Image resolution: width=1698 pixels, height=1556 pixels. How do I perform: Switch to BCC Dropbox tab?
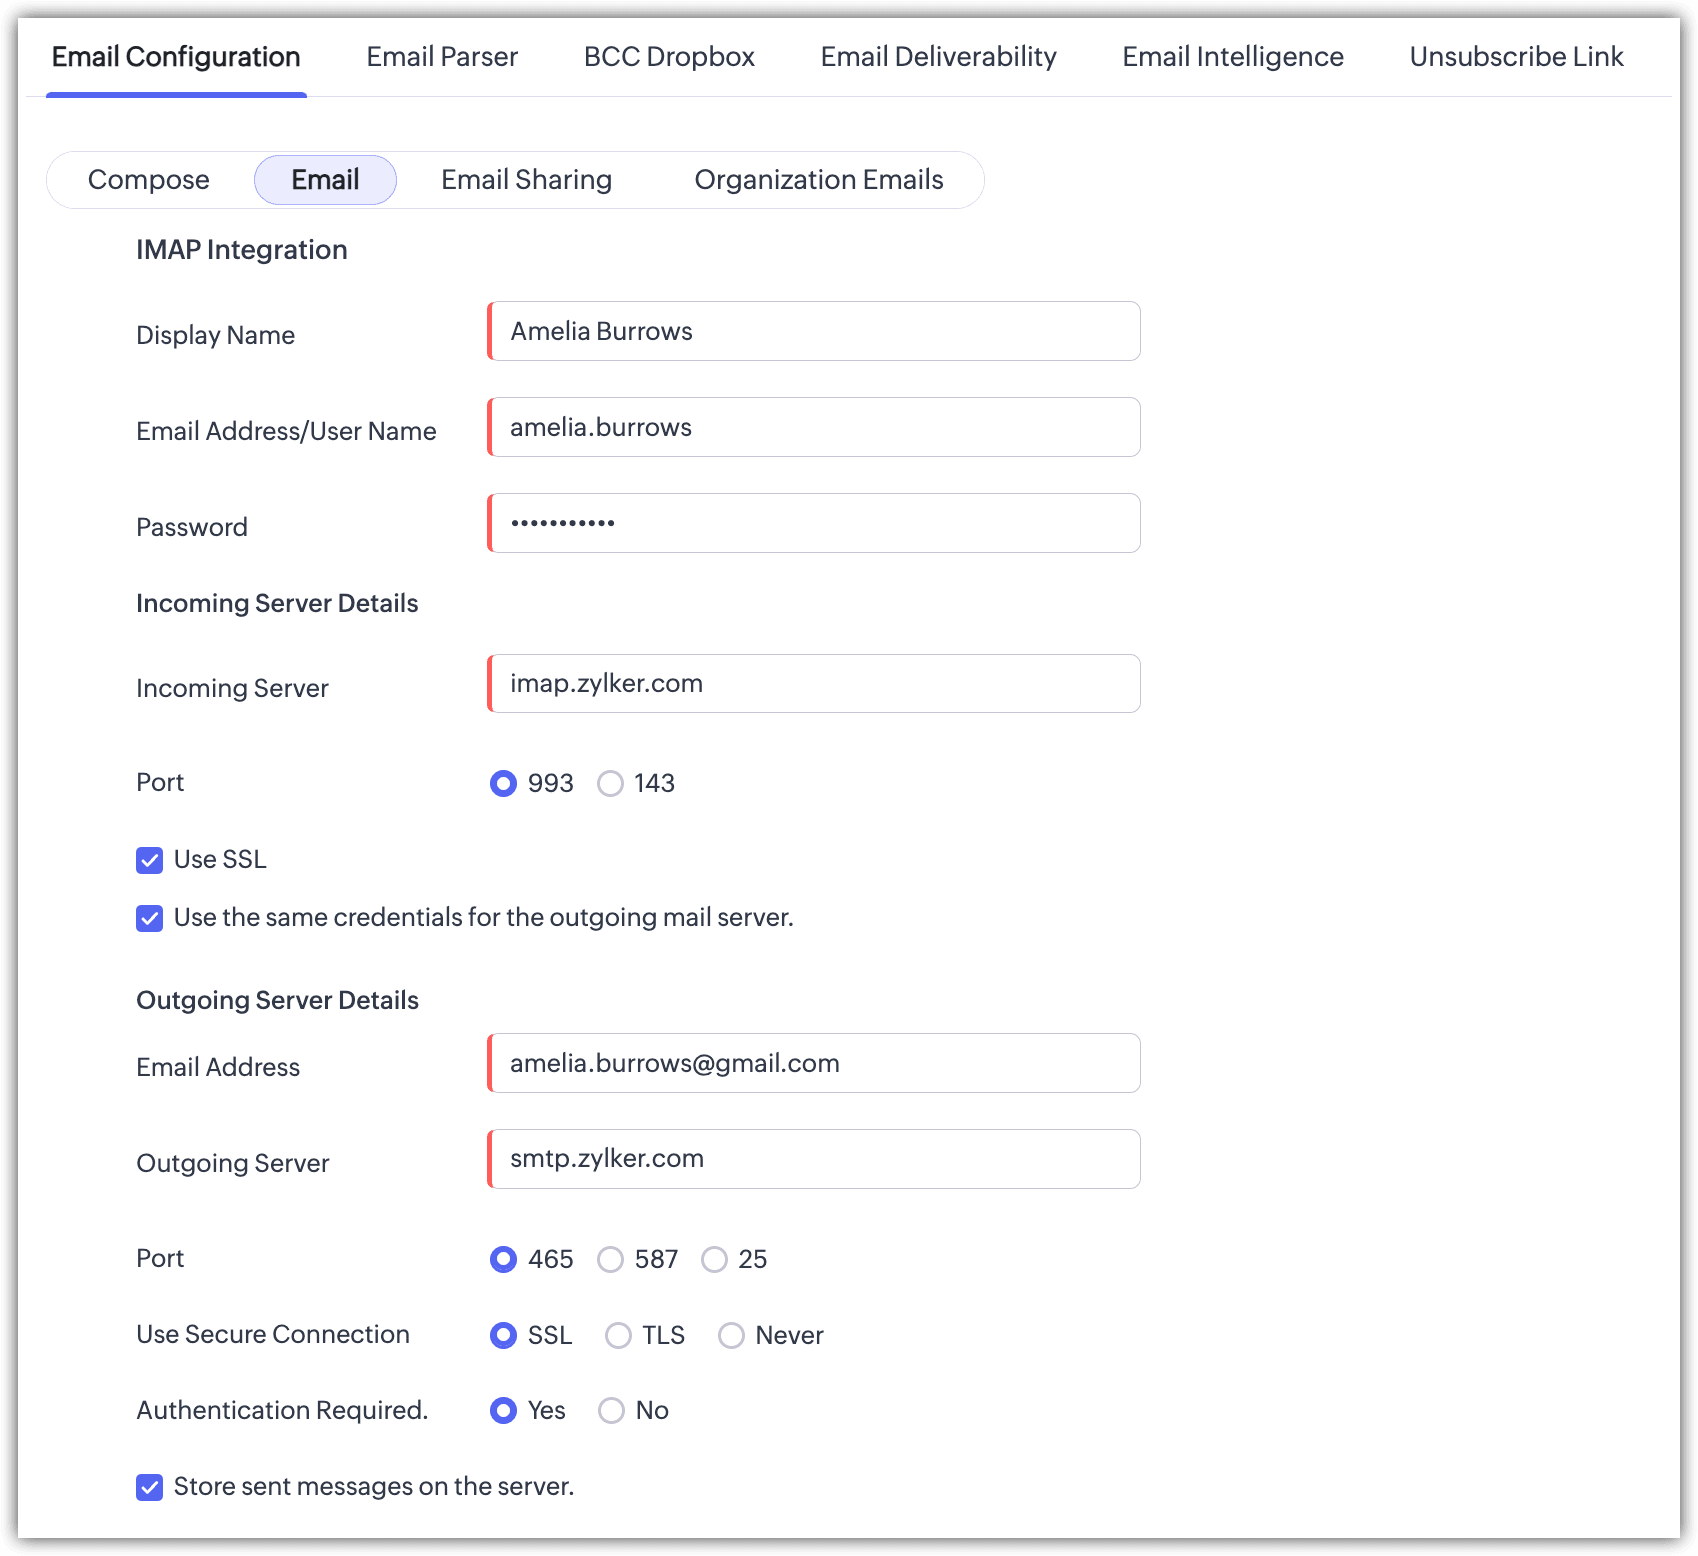[x=668, y=57]
